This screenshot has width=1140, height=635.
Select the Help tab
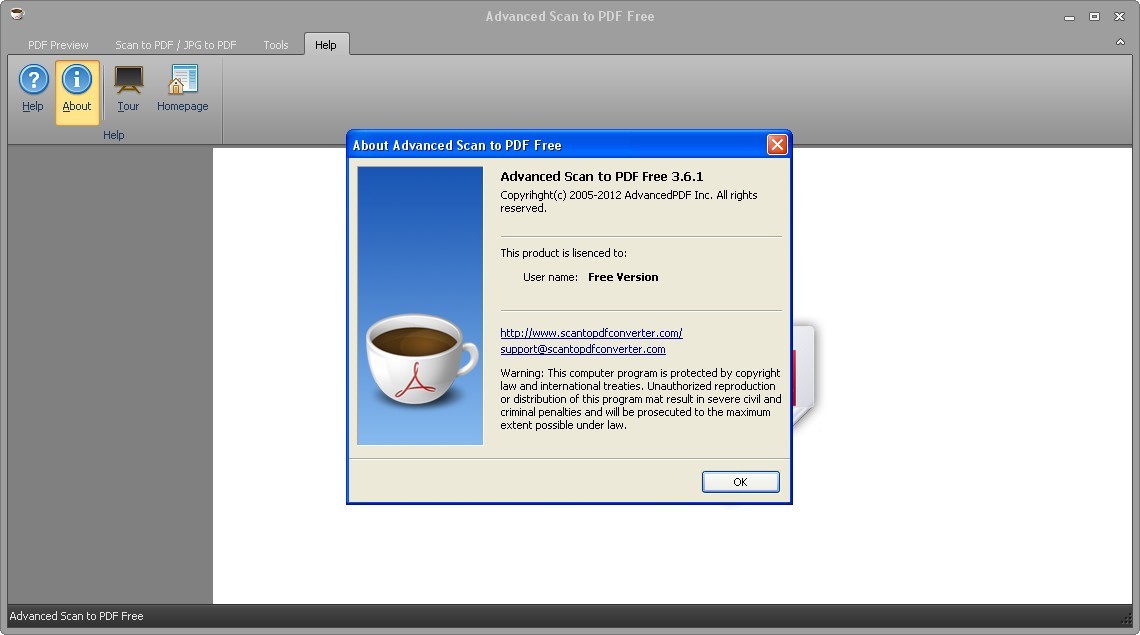point(326,45)
